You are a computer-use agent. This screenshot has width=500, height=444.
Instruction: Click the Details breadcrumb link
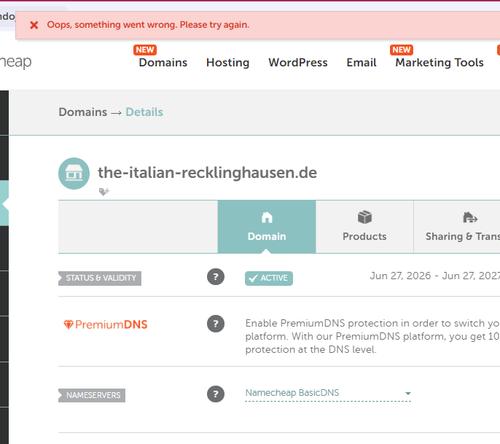(144, 112)
